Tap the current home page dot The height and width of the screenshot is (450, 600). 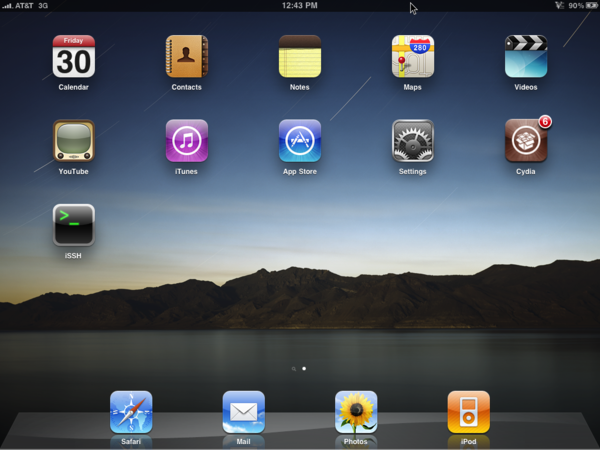coord(304,368)
